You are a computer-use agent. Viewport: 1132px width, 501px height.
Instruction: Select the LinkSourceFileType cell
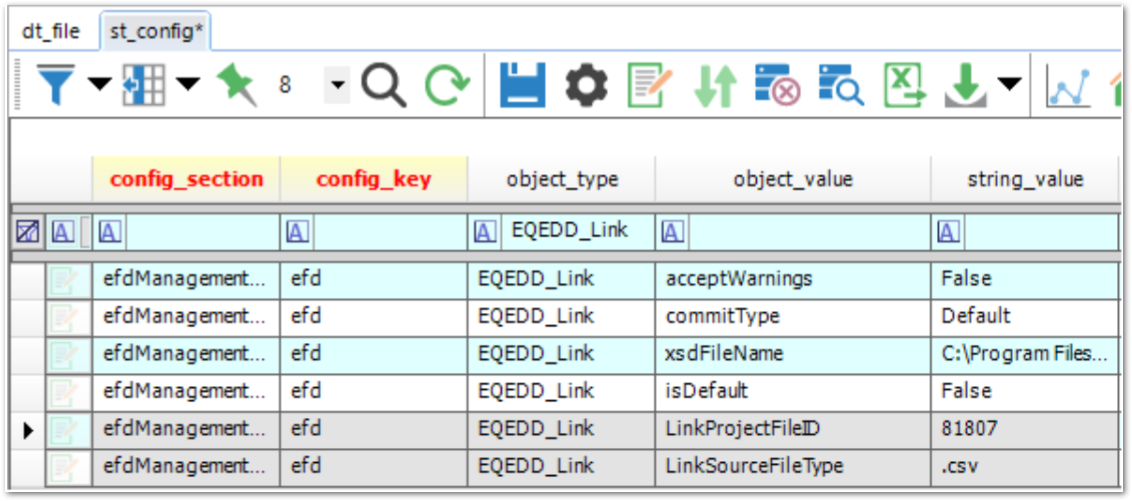(x=793, y=468)
